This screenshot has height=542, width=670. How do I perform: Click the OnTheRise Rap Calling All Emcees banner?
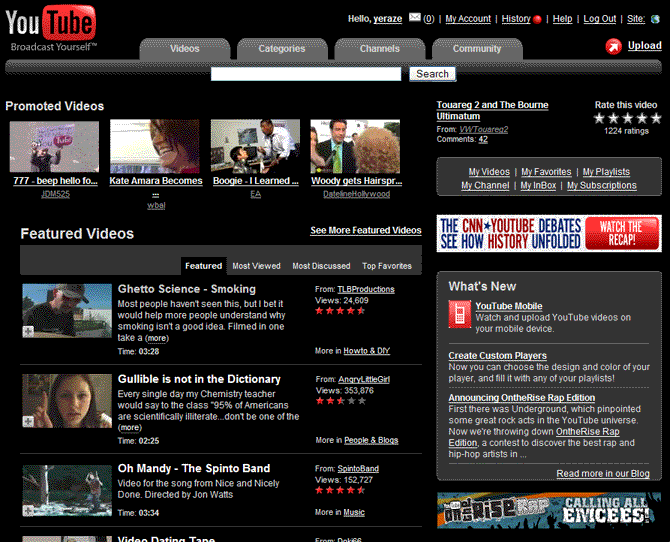point(549,510)
